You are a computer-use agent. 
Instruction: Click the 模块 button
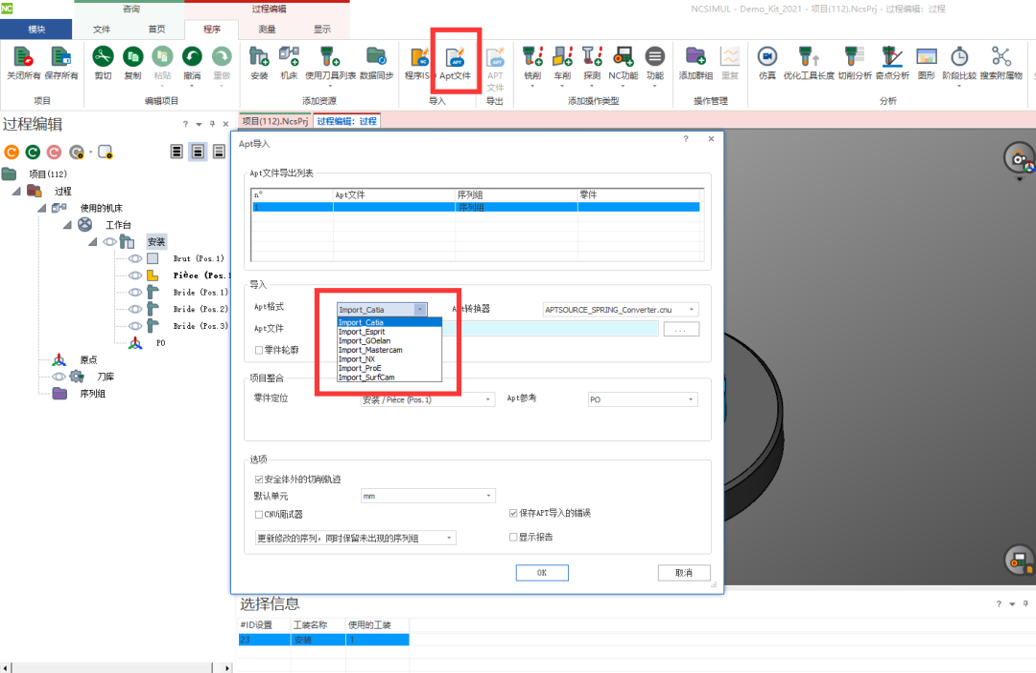36,29
